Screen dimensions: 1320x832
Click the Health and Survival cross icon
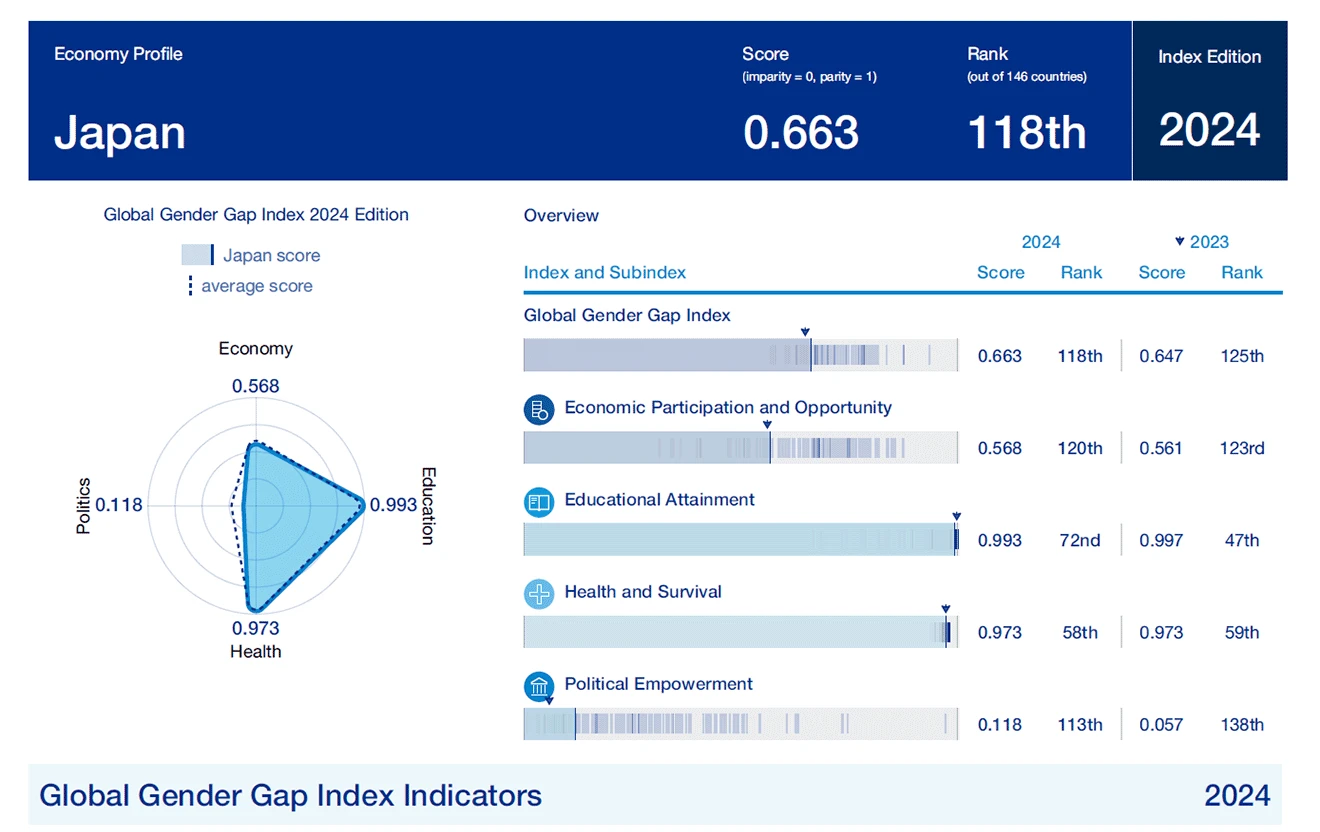(539, 593)
